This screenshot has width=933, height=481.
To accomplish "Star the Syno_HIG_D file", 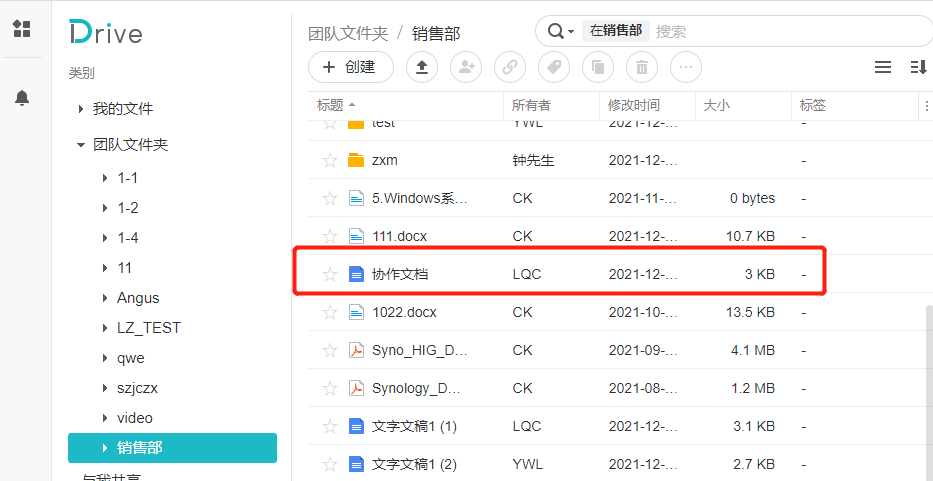I will 330,350.
